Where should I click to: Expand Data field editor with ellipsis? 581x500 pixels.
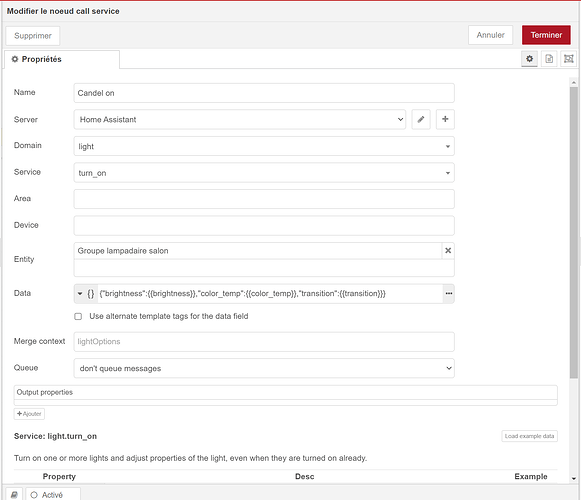pyautogui.click(x=449, y=294)
